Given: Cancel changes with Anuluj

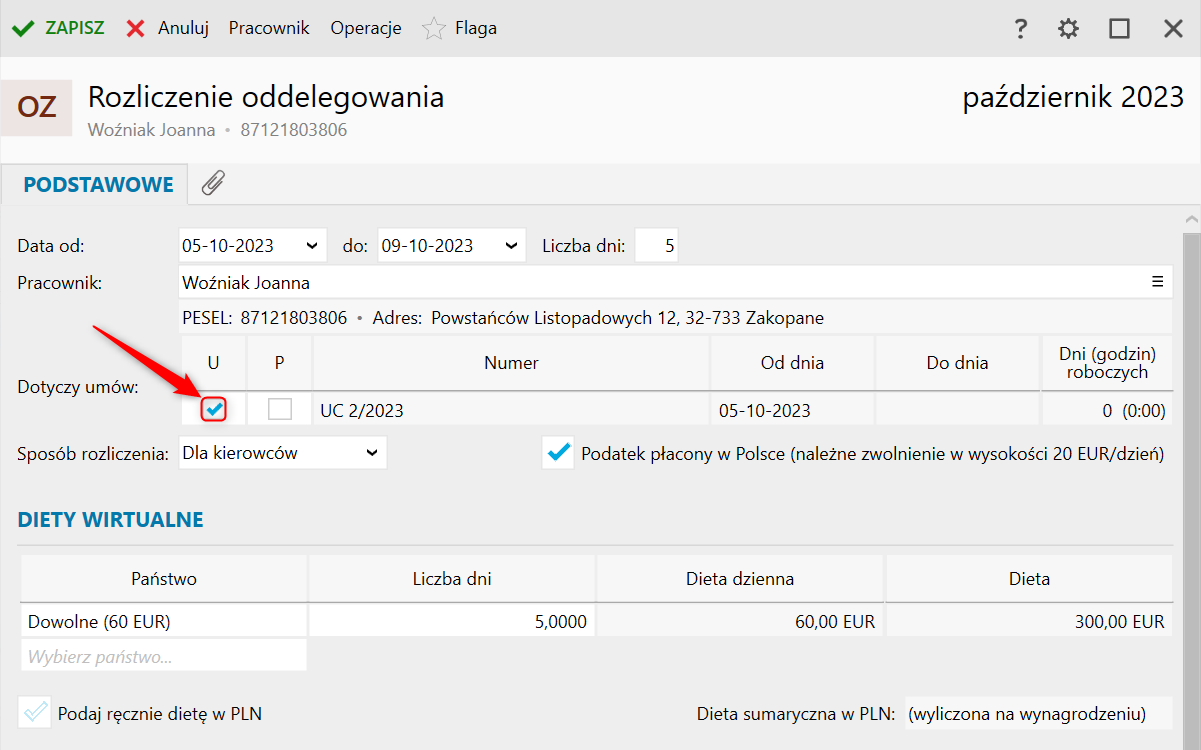Looking at the screenshot, I should pyautogui.click(x=167, y=28).
